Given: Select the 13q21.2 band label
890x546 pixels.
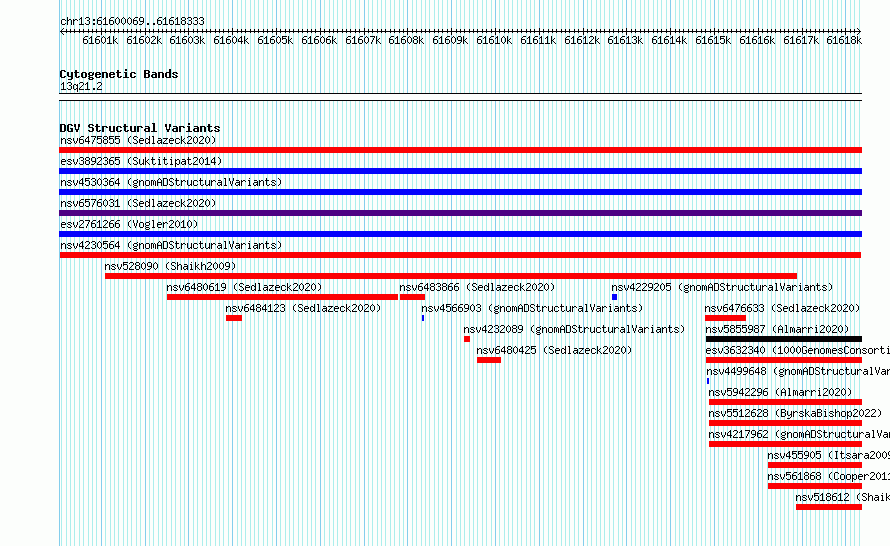Looking at the screenshot, I should tap(81, 86).
